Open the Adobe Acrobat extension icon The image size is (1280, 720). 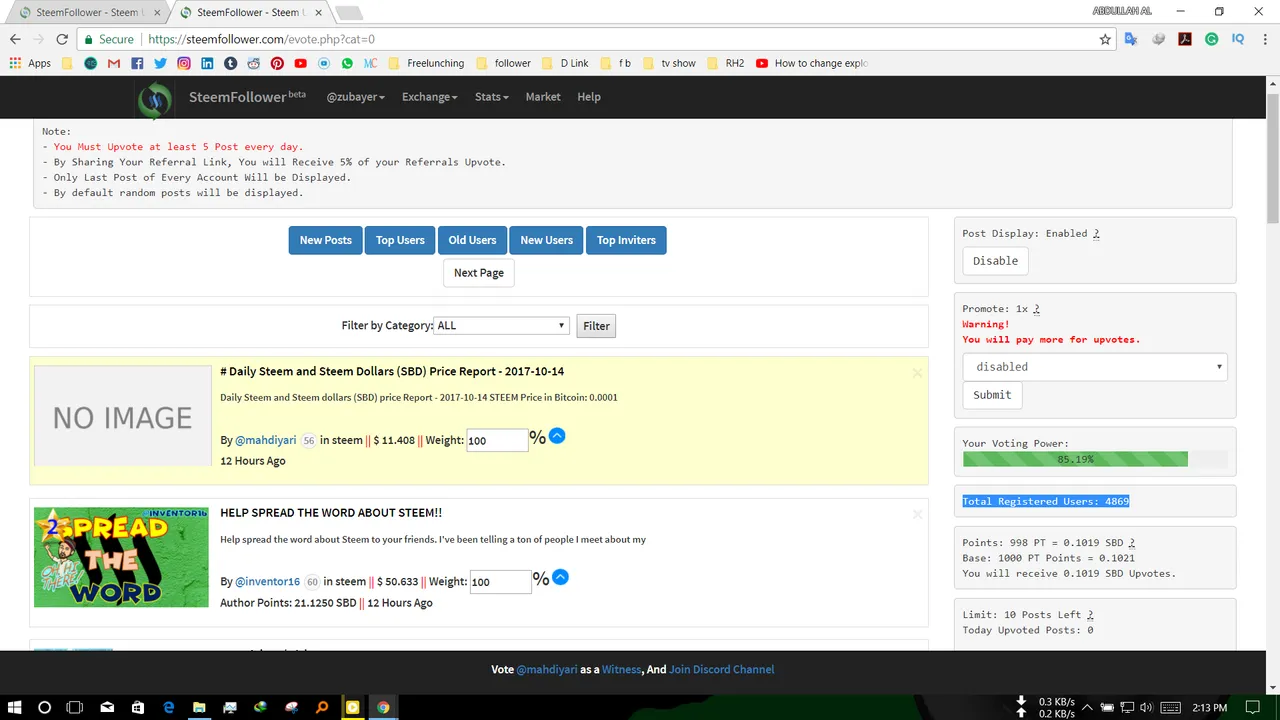point(1185,39)
